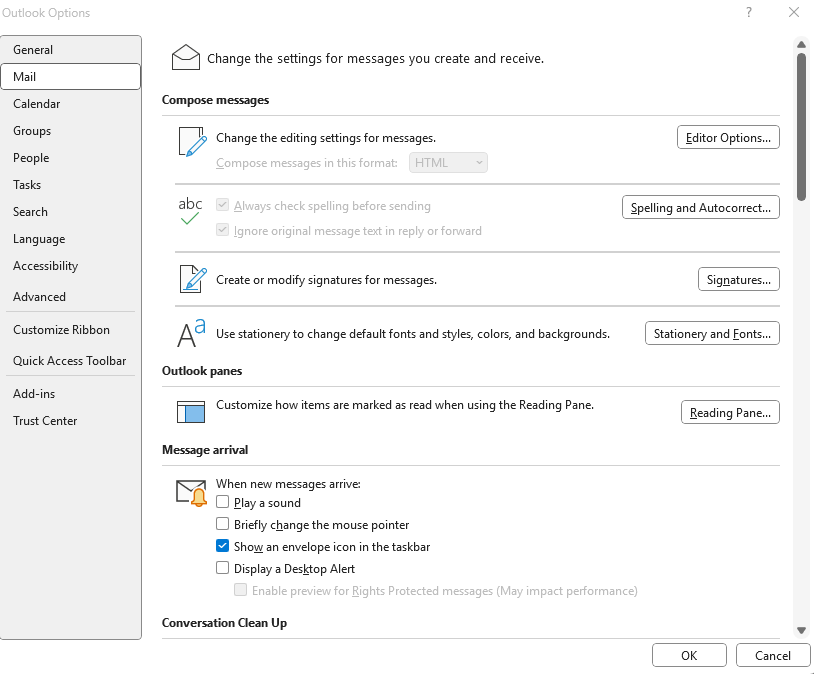
Task: Click the paper-and-pencil icon for editing settings
Action: pos(193,142)
